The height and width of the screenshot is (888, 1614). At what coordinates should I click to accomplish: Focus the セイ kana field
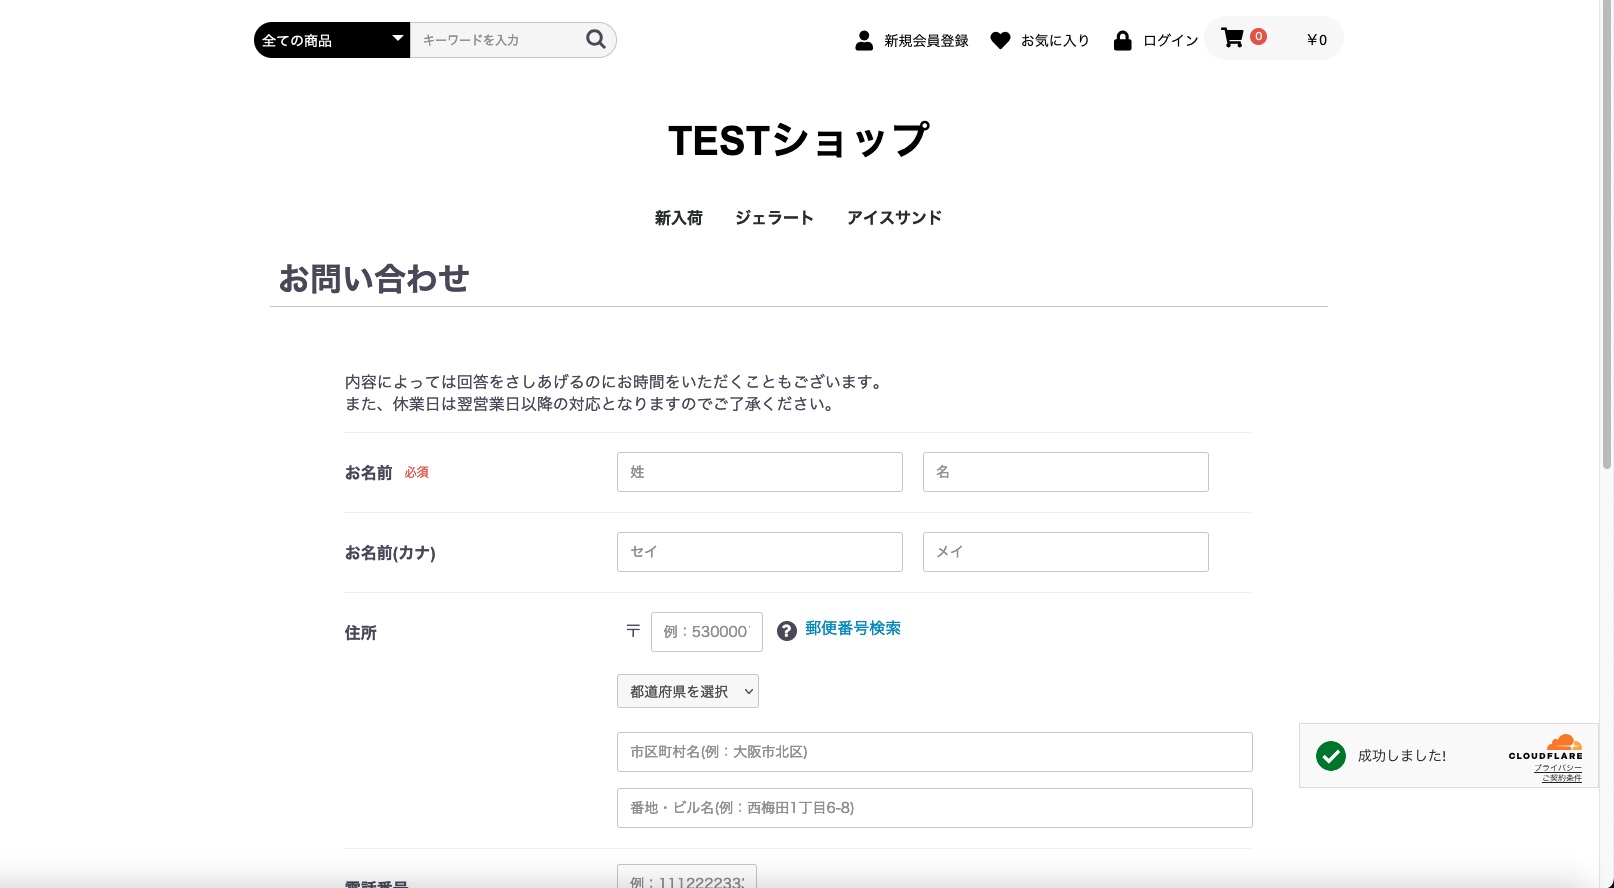click(760, 552)
